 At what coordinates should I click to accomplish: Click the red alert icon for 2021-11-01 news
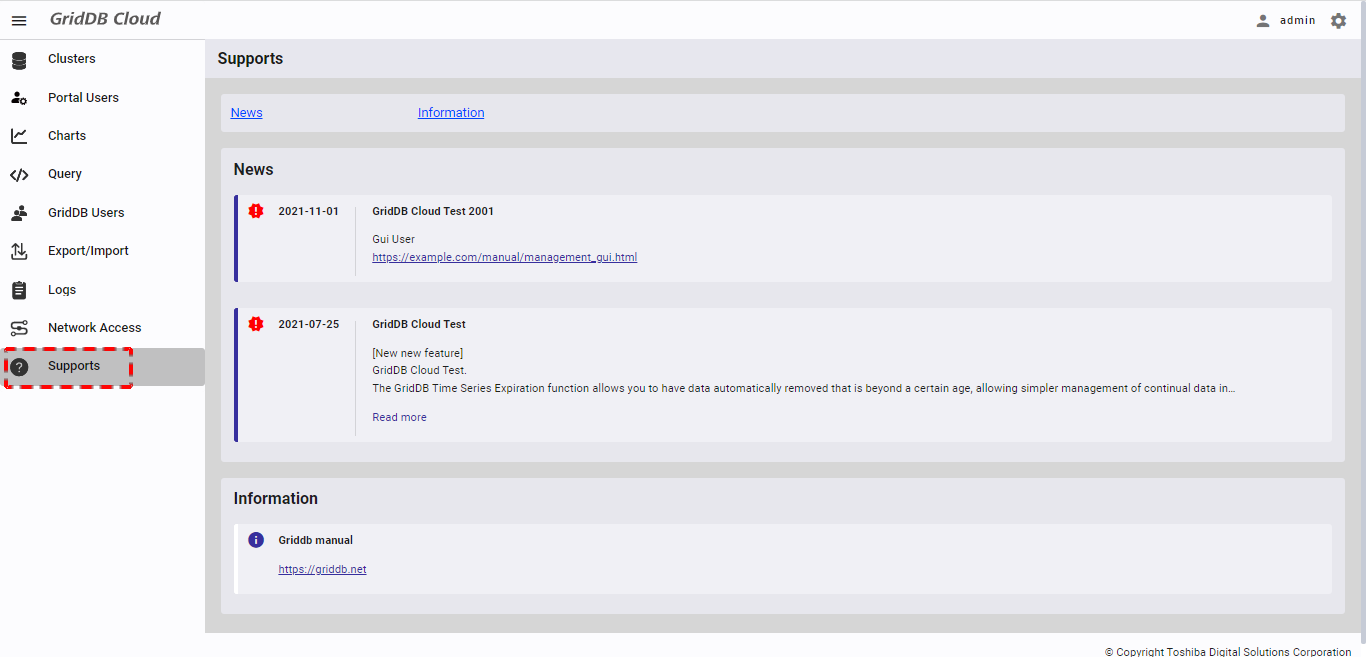coord(256,211)
